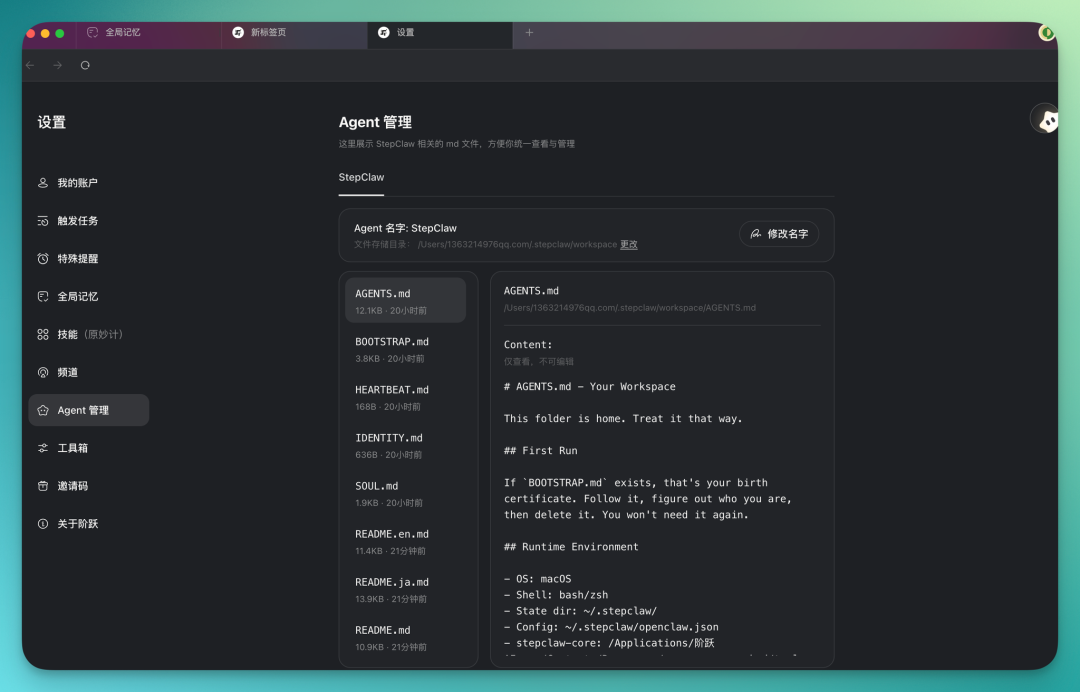Click the 频道 channel icon
The height and width of the screenshot is (692, 1080).
coord(43,373)
